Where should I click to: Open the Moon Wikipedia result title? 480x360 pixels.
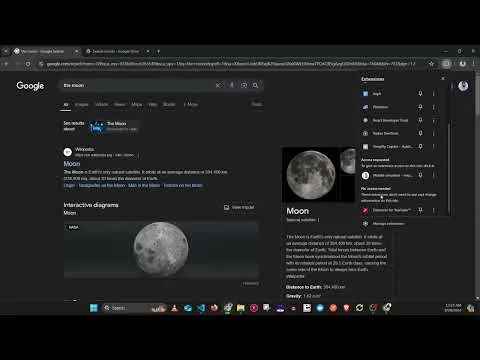72,164
